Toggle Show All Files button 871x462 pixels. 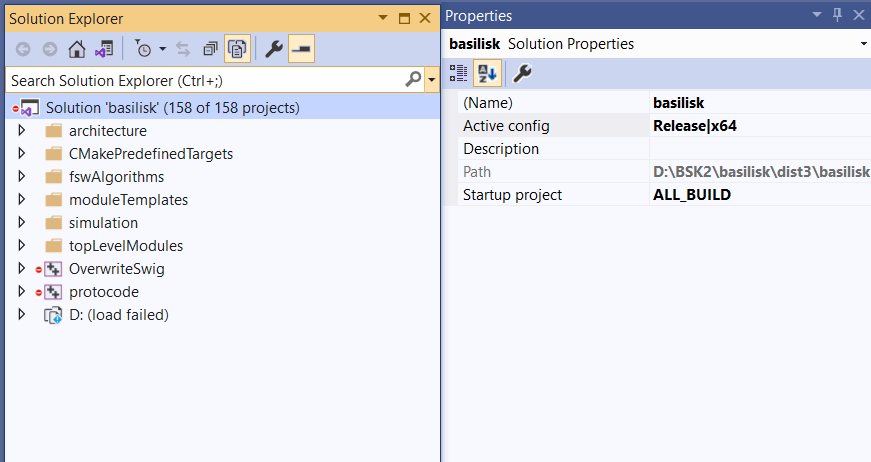click(237, 48)
